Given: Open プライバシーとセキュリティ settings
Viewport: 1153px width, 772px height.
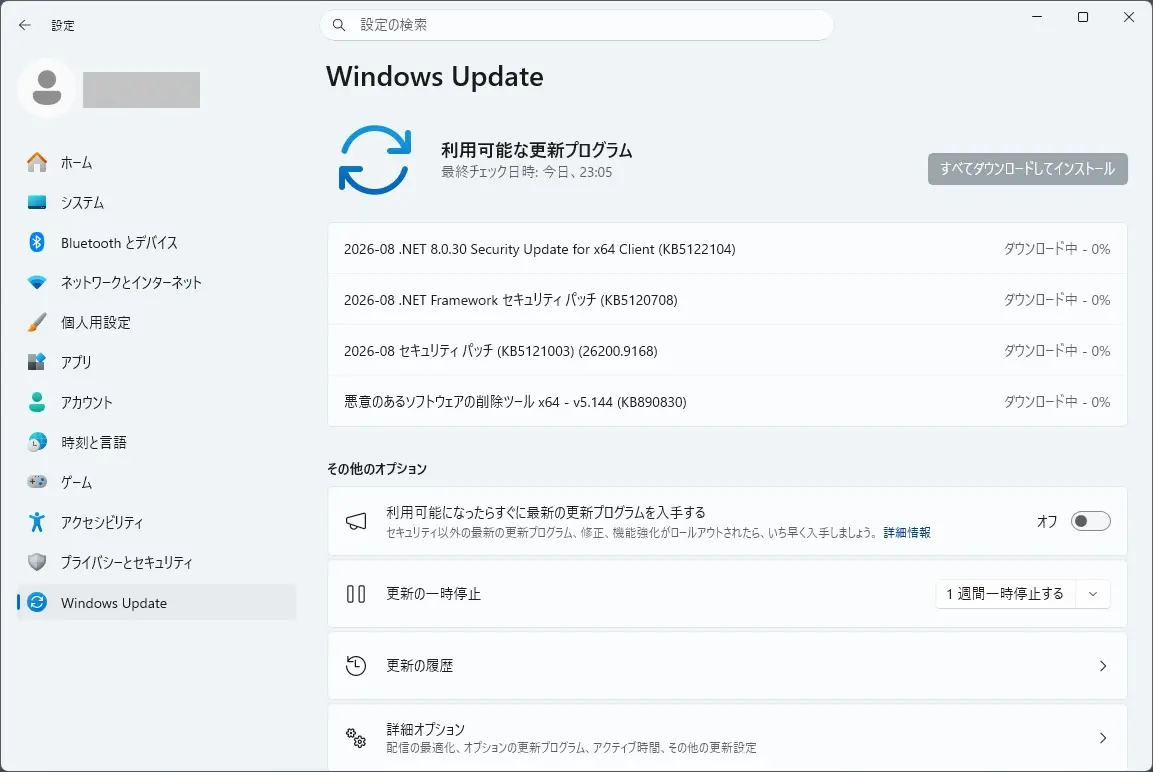Looking at the screenshot, I should click(156, 562).
